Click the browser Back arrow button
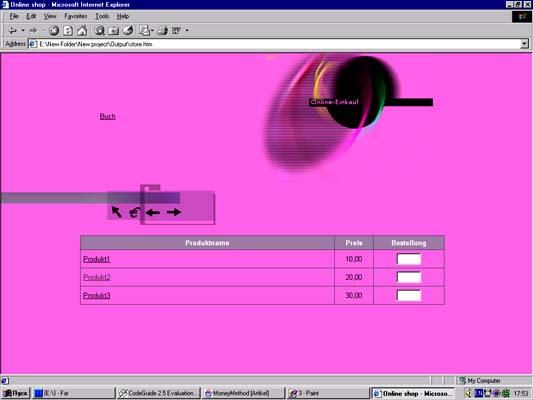Viewport: 533px width, 400px height. click(13, 31)
